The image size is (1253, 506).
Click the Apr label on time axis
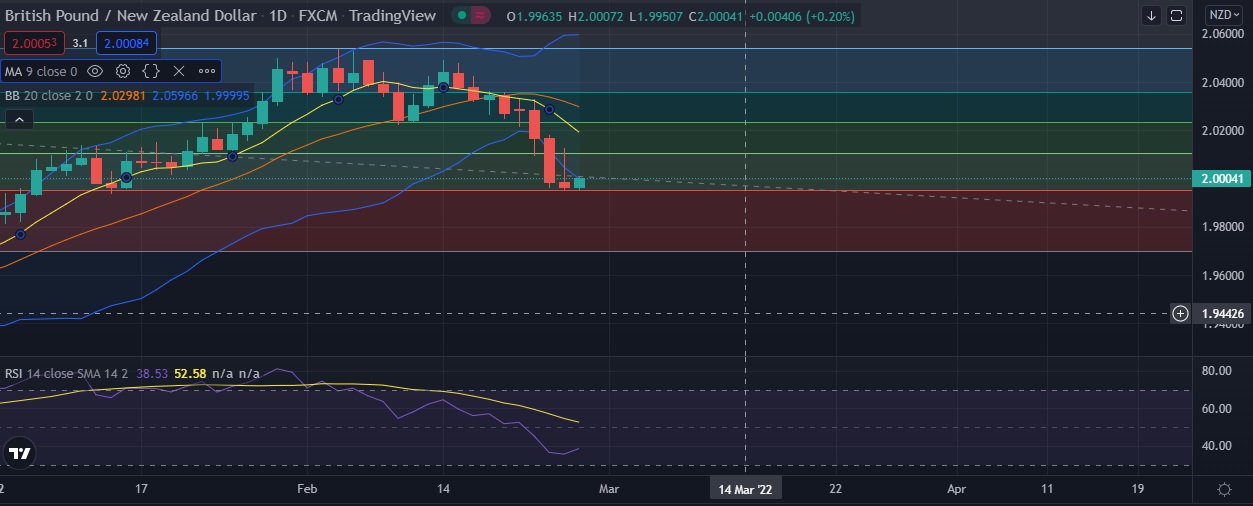pyautogui.click(x=956, y=489)
